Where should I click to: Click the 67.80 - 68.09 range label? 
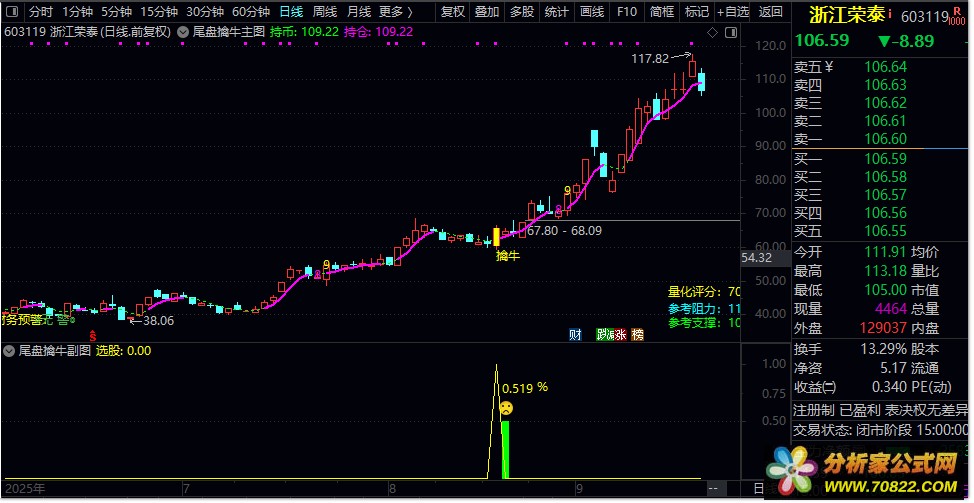tap(564, 231)
